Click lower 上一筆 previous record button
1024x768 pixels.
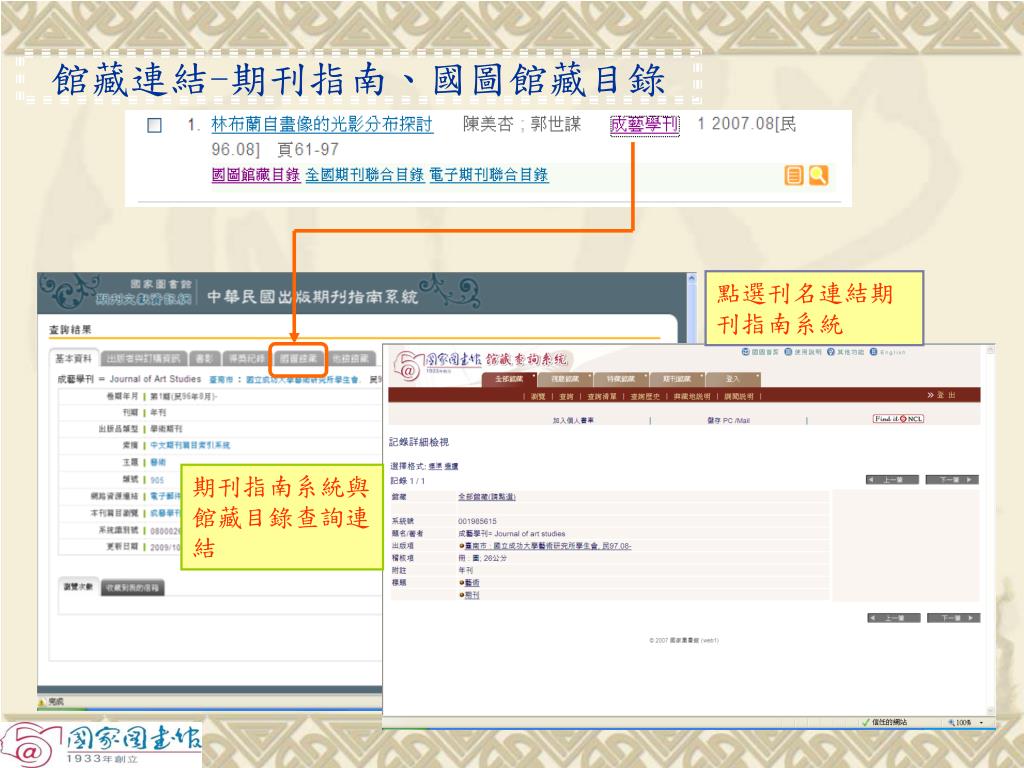tap(893, 618)
